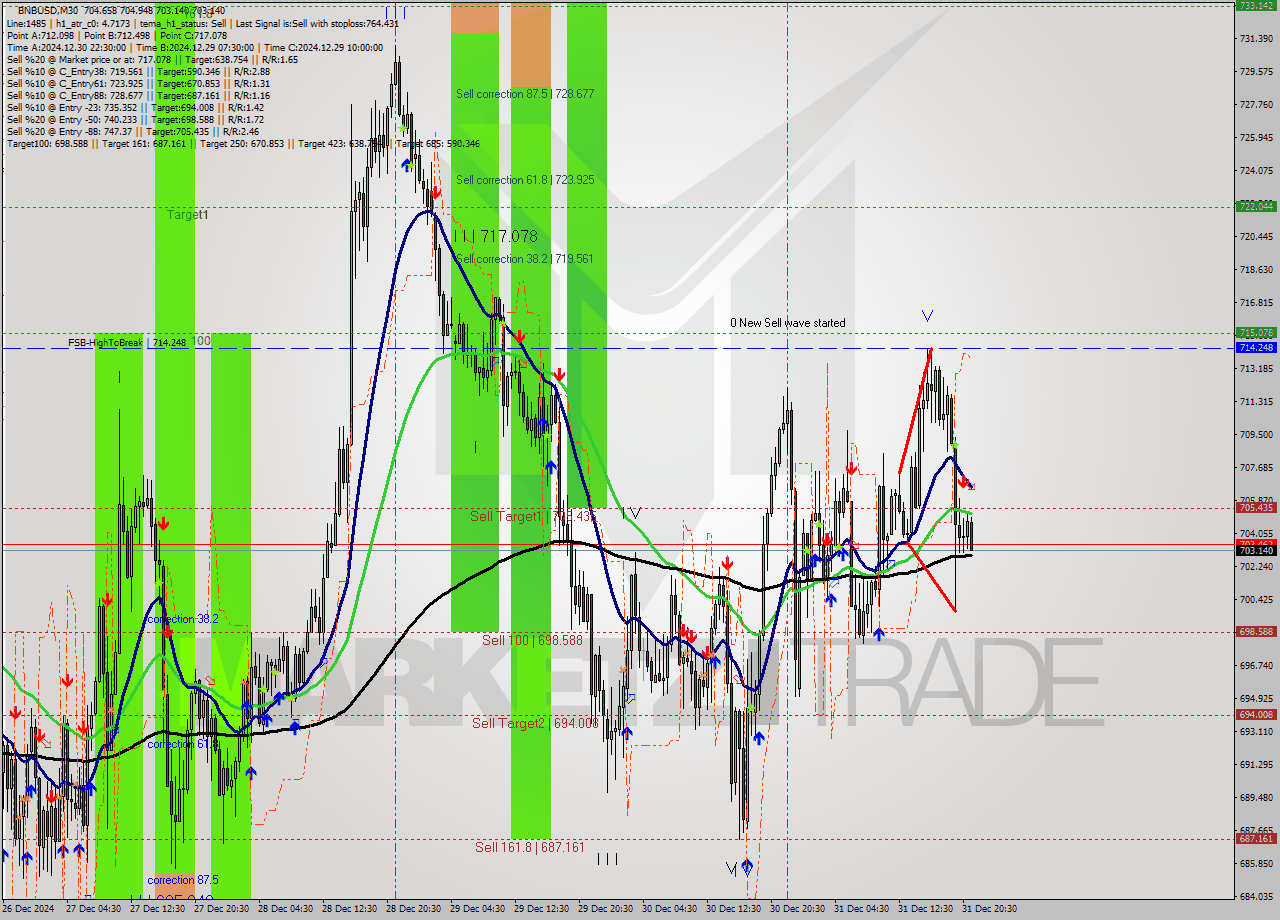Click the 'Time A:2024.12.30 22:30:00' text
Screen dimensions: 1280x920
66,47
